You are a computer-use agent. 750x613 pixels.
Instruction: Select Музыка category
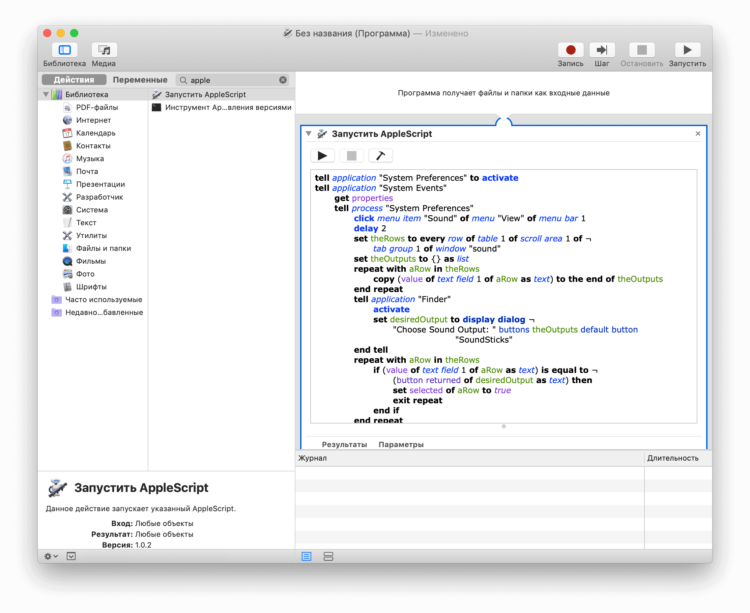pyautogui.click(x=94, y=158)
